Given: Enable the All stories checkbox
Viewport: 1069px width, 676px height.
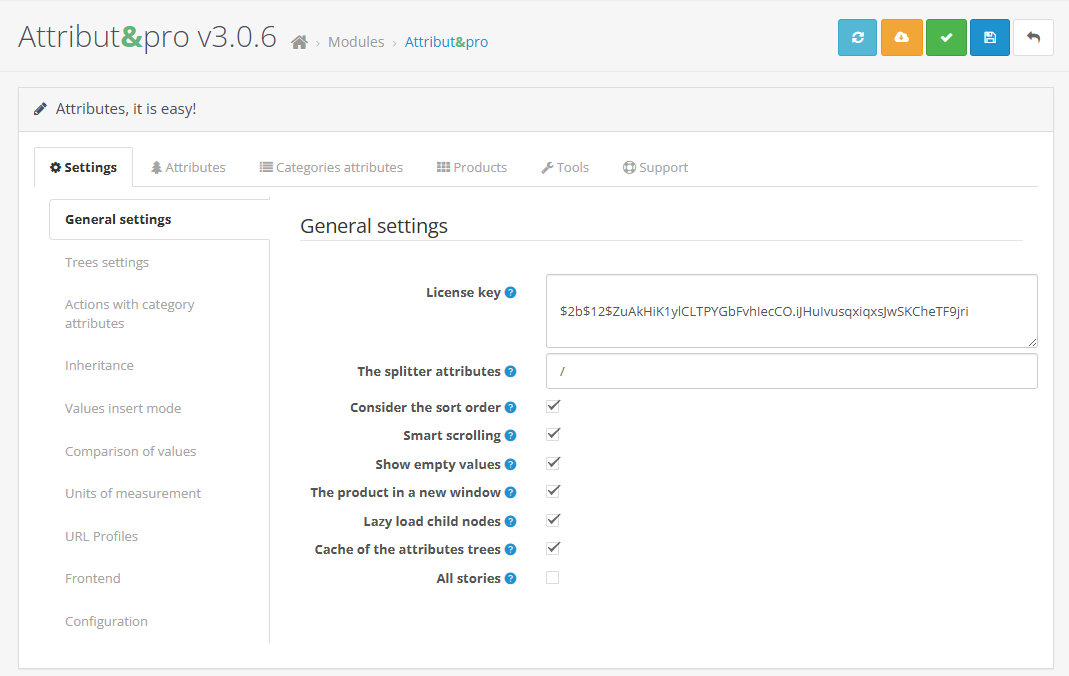Looking at the screenshot, I should pos(553,578).
